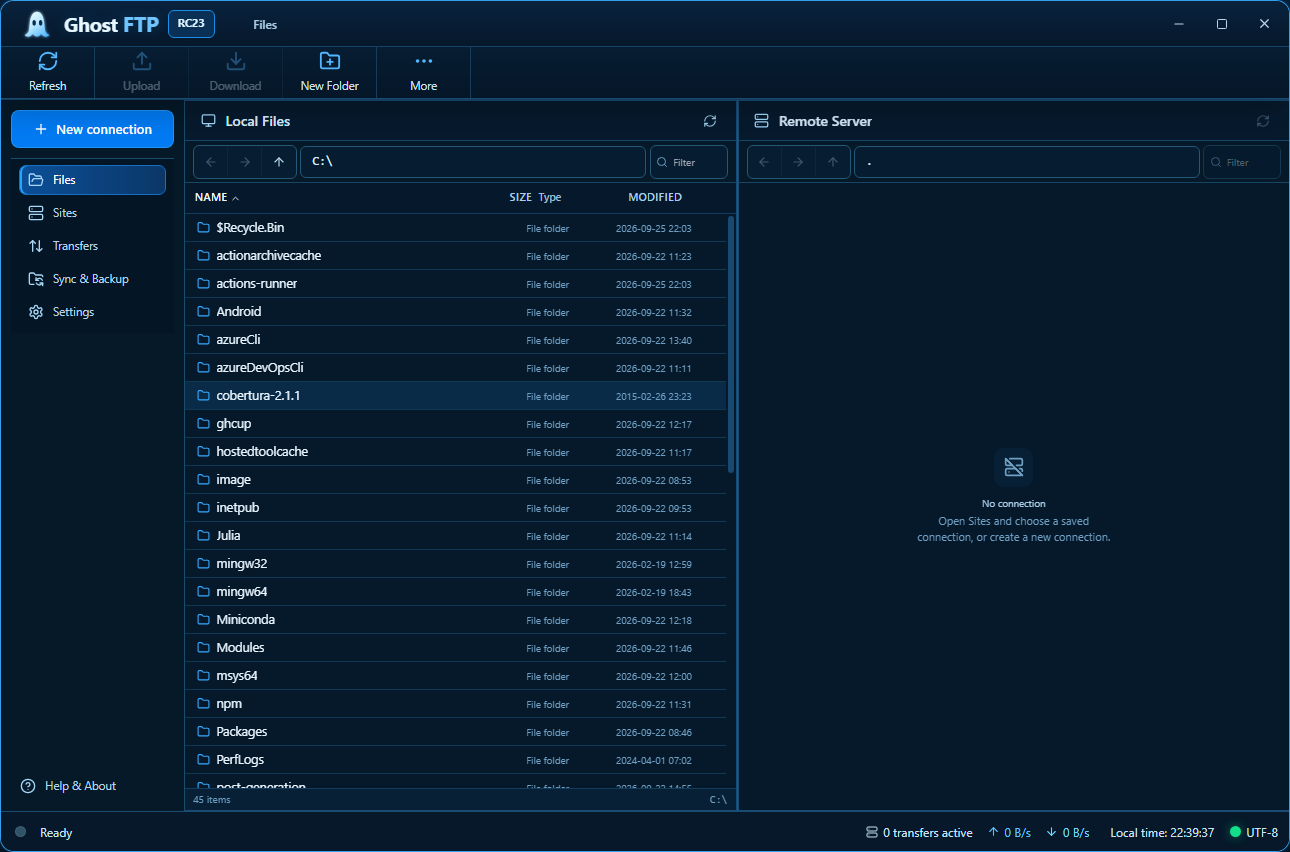Click the folder icon beside Android

203,312
